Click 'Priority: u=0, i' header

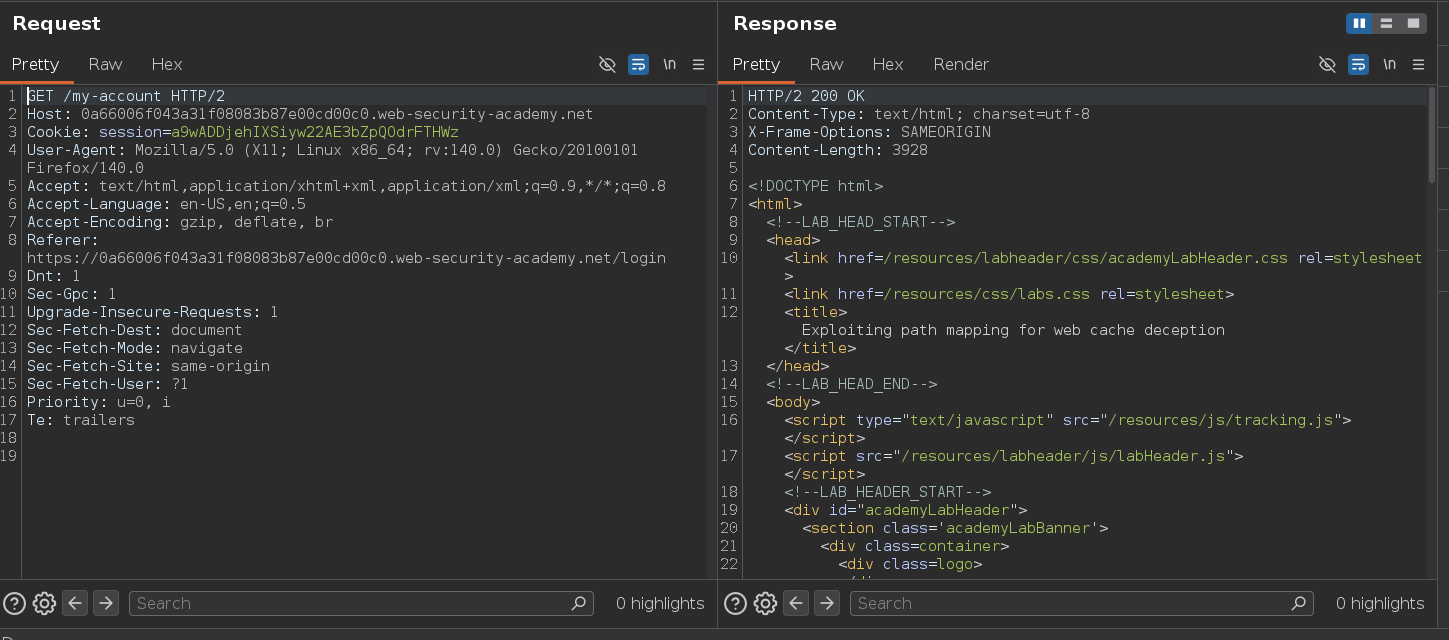pos(98,402)
